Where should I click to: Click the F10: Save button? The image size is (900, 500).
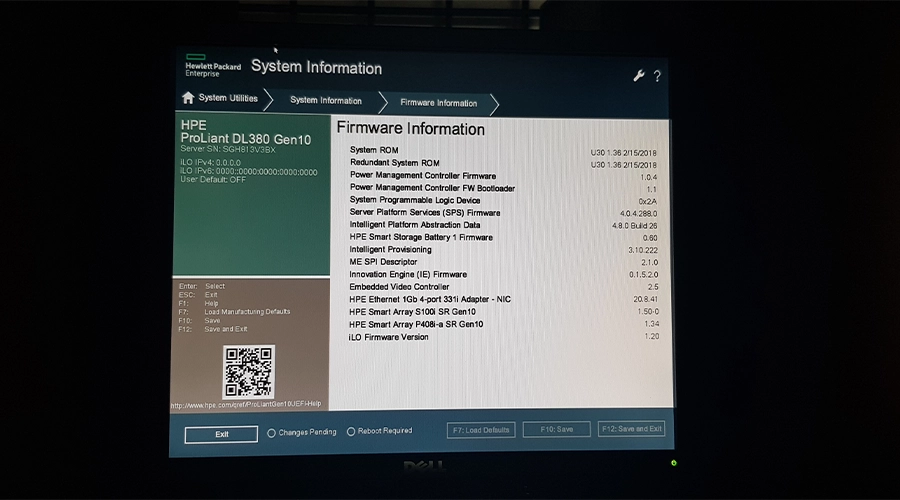pos(556,429)
